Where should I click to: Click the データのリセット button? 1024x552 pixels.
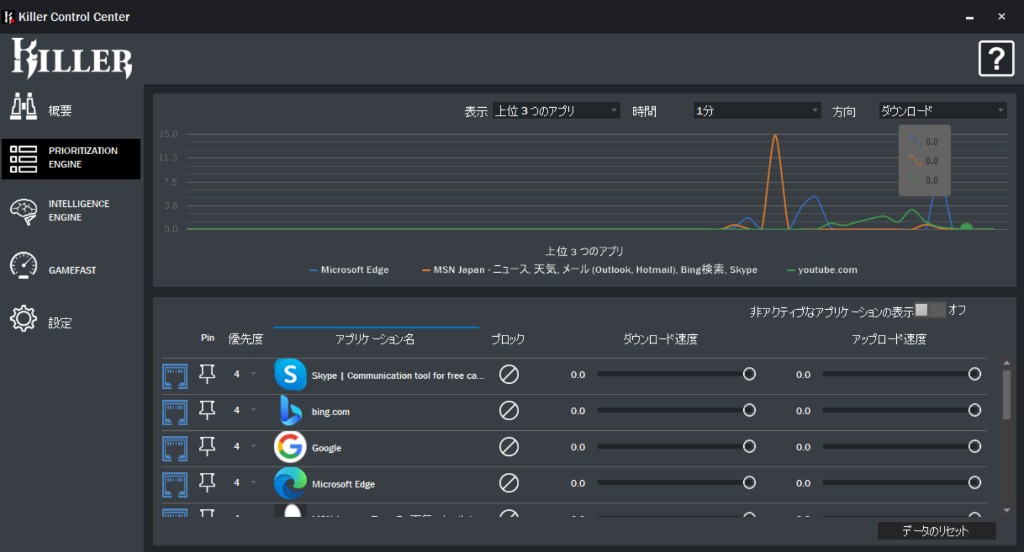click(x=936, y=531)
